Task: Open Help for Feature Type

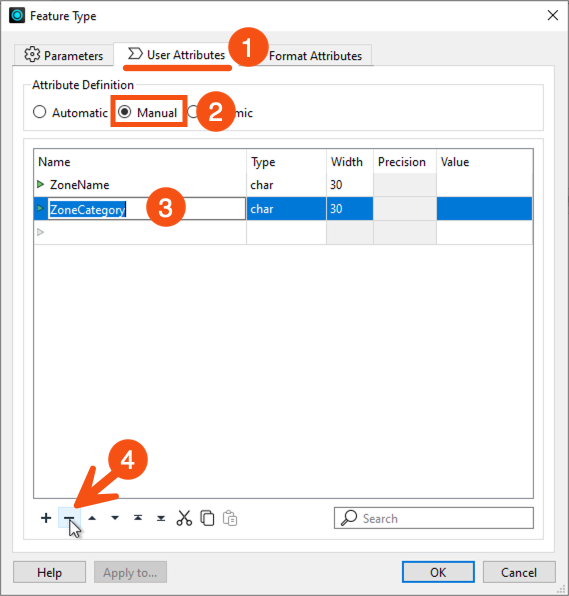Action: point(49,572)
